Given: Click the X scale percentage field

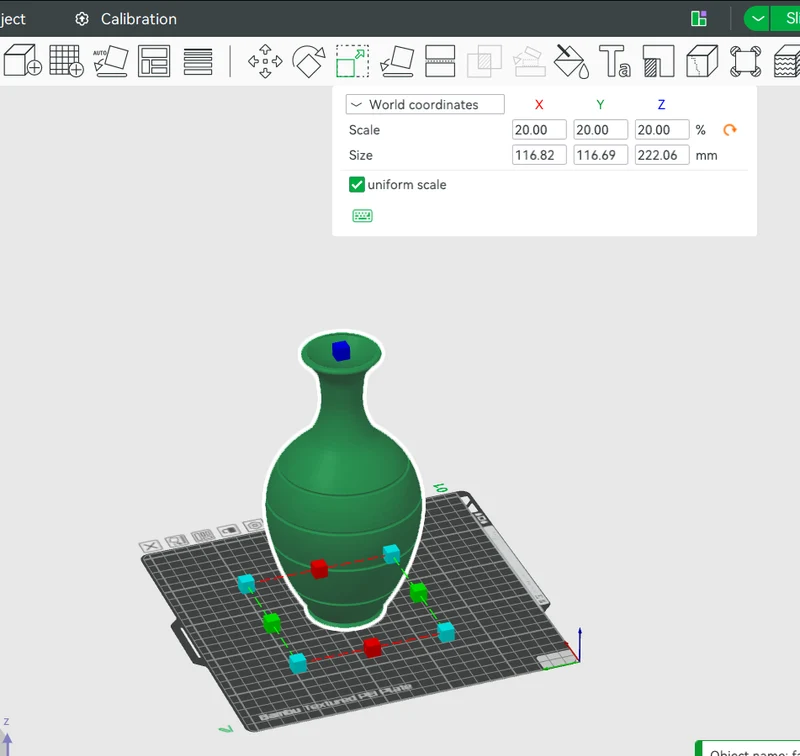Looking at the screenshot, I should pos(539,130).
